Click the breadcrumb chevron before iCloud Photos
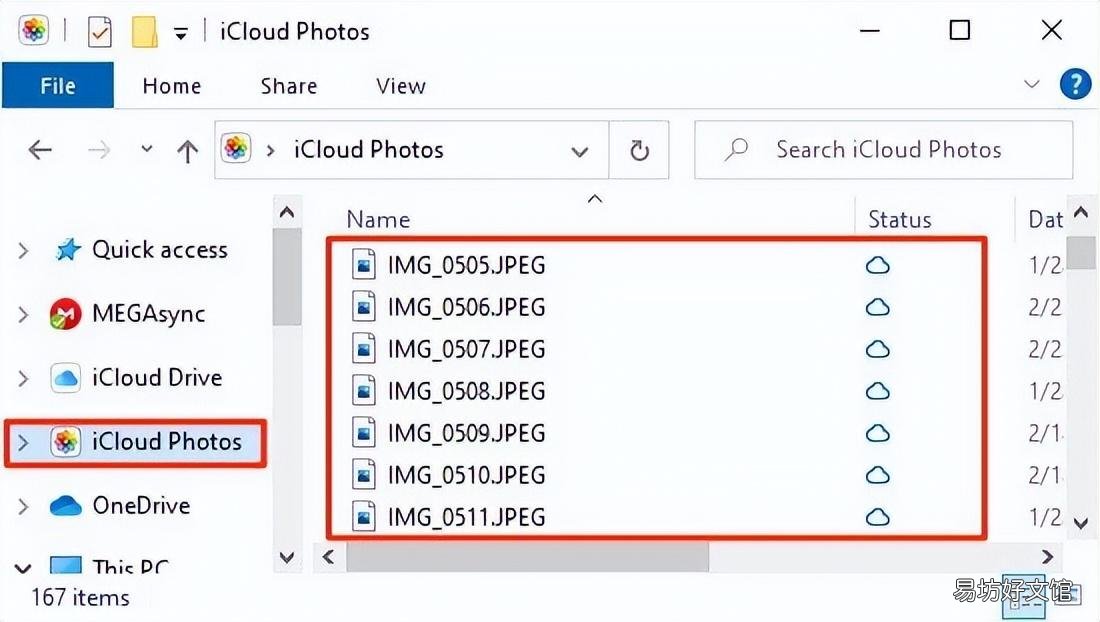Viewport: 1100px width, 622px height. click(270, 150)
